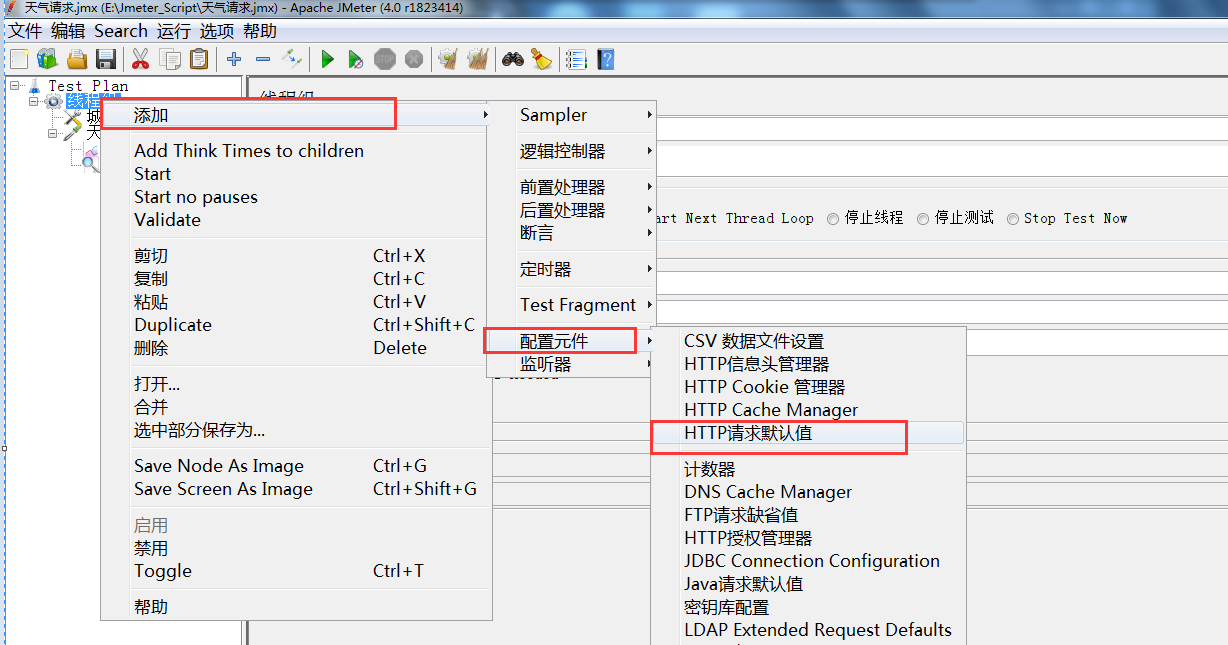Collapse the thread group tree node toggle
This screenshot has width=1228, height=645.
click(33, 101)
